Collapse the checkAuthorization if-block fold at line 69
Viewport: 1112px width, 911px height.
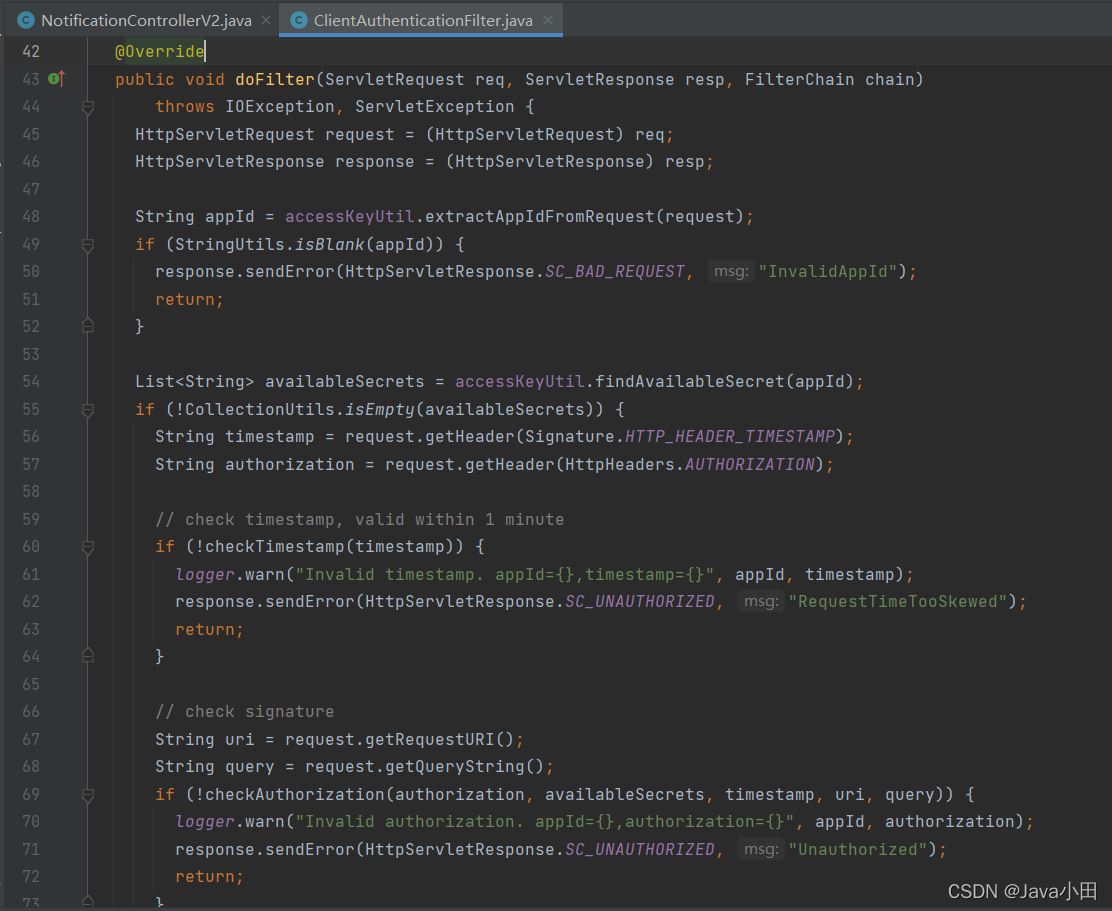click(88, 795)
